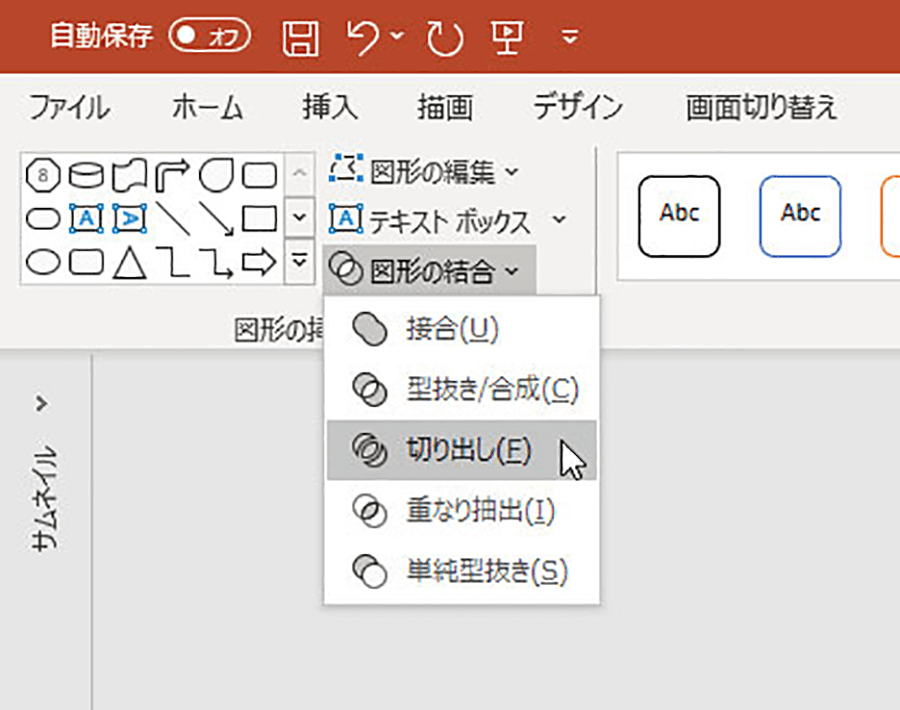Switch to the 挿入 tab
Image resolution: width=900 pixels, height=710 pixels.
point(330,107)
